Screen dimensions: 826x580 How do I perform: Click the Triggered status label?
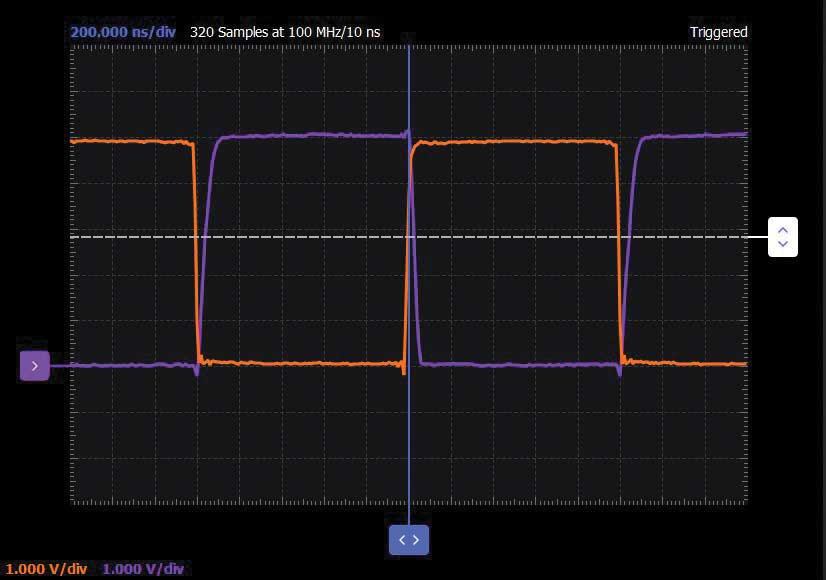[x=719, y=32]
